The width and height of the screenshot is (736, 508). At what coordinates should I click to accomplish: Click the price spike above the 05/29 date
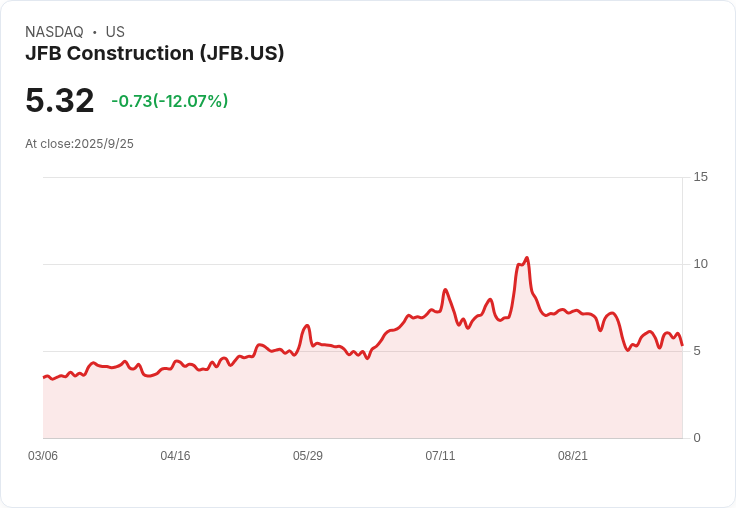click(x=308, y=325)
